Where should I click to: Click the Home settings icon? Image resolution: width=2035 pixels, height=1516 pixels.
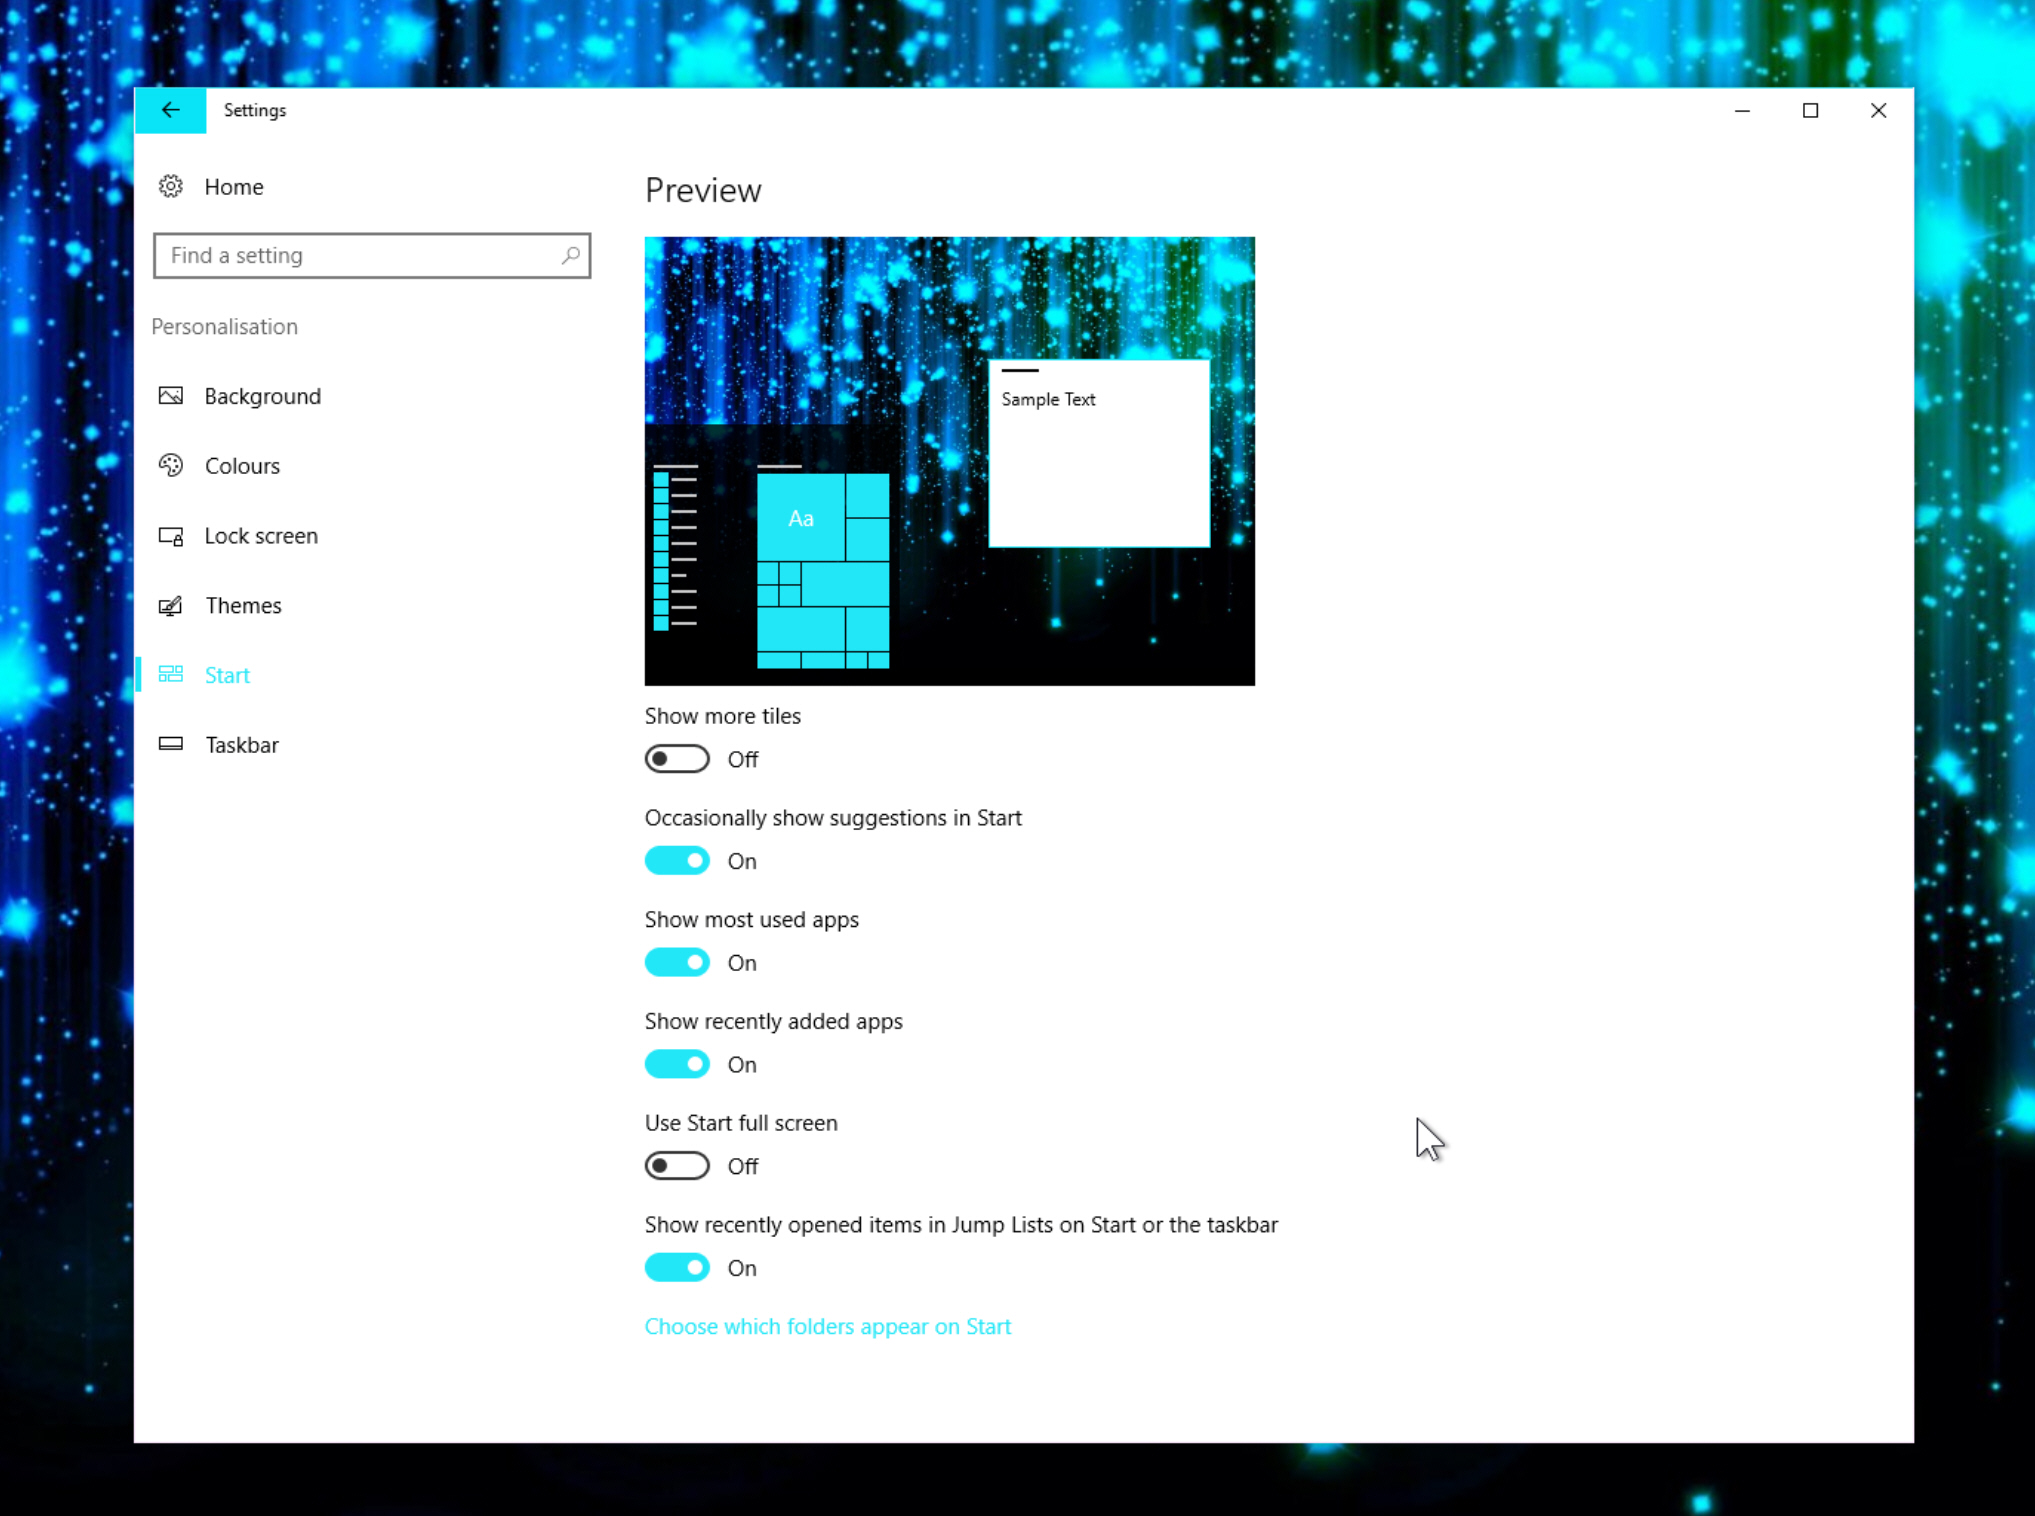click(172, 186)
